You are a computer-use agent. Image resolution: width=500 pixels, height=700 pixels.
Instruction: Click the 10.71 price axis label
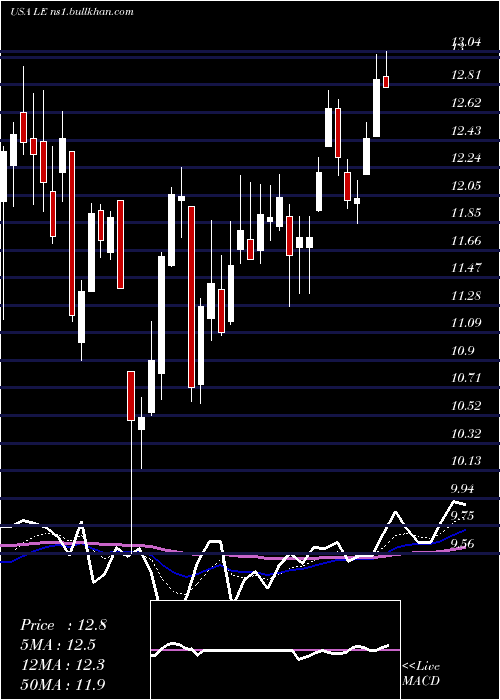pos(466,378)
